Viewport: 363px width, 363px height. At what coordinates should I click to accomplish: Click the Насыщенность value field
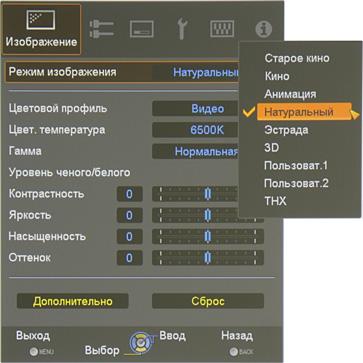(x=129, y=237)
